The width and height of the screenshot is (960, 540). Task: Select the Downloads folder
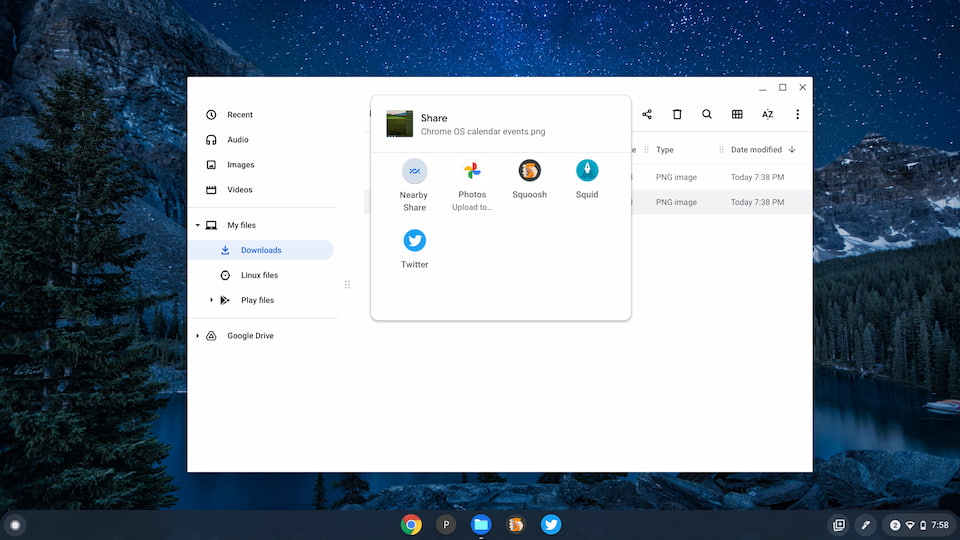tap(261, 250)
